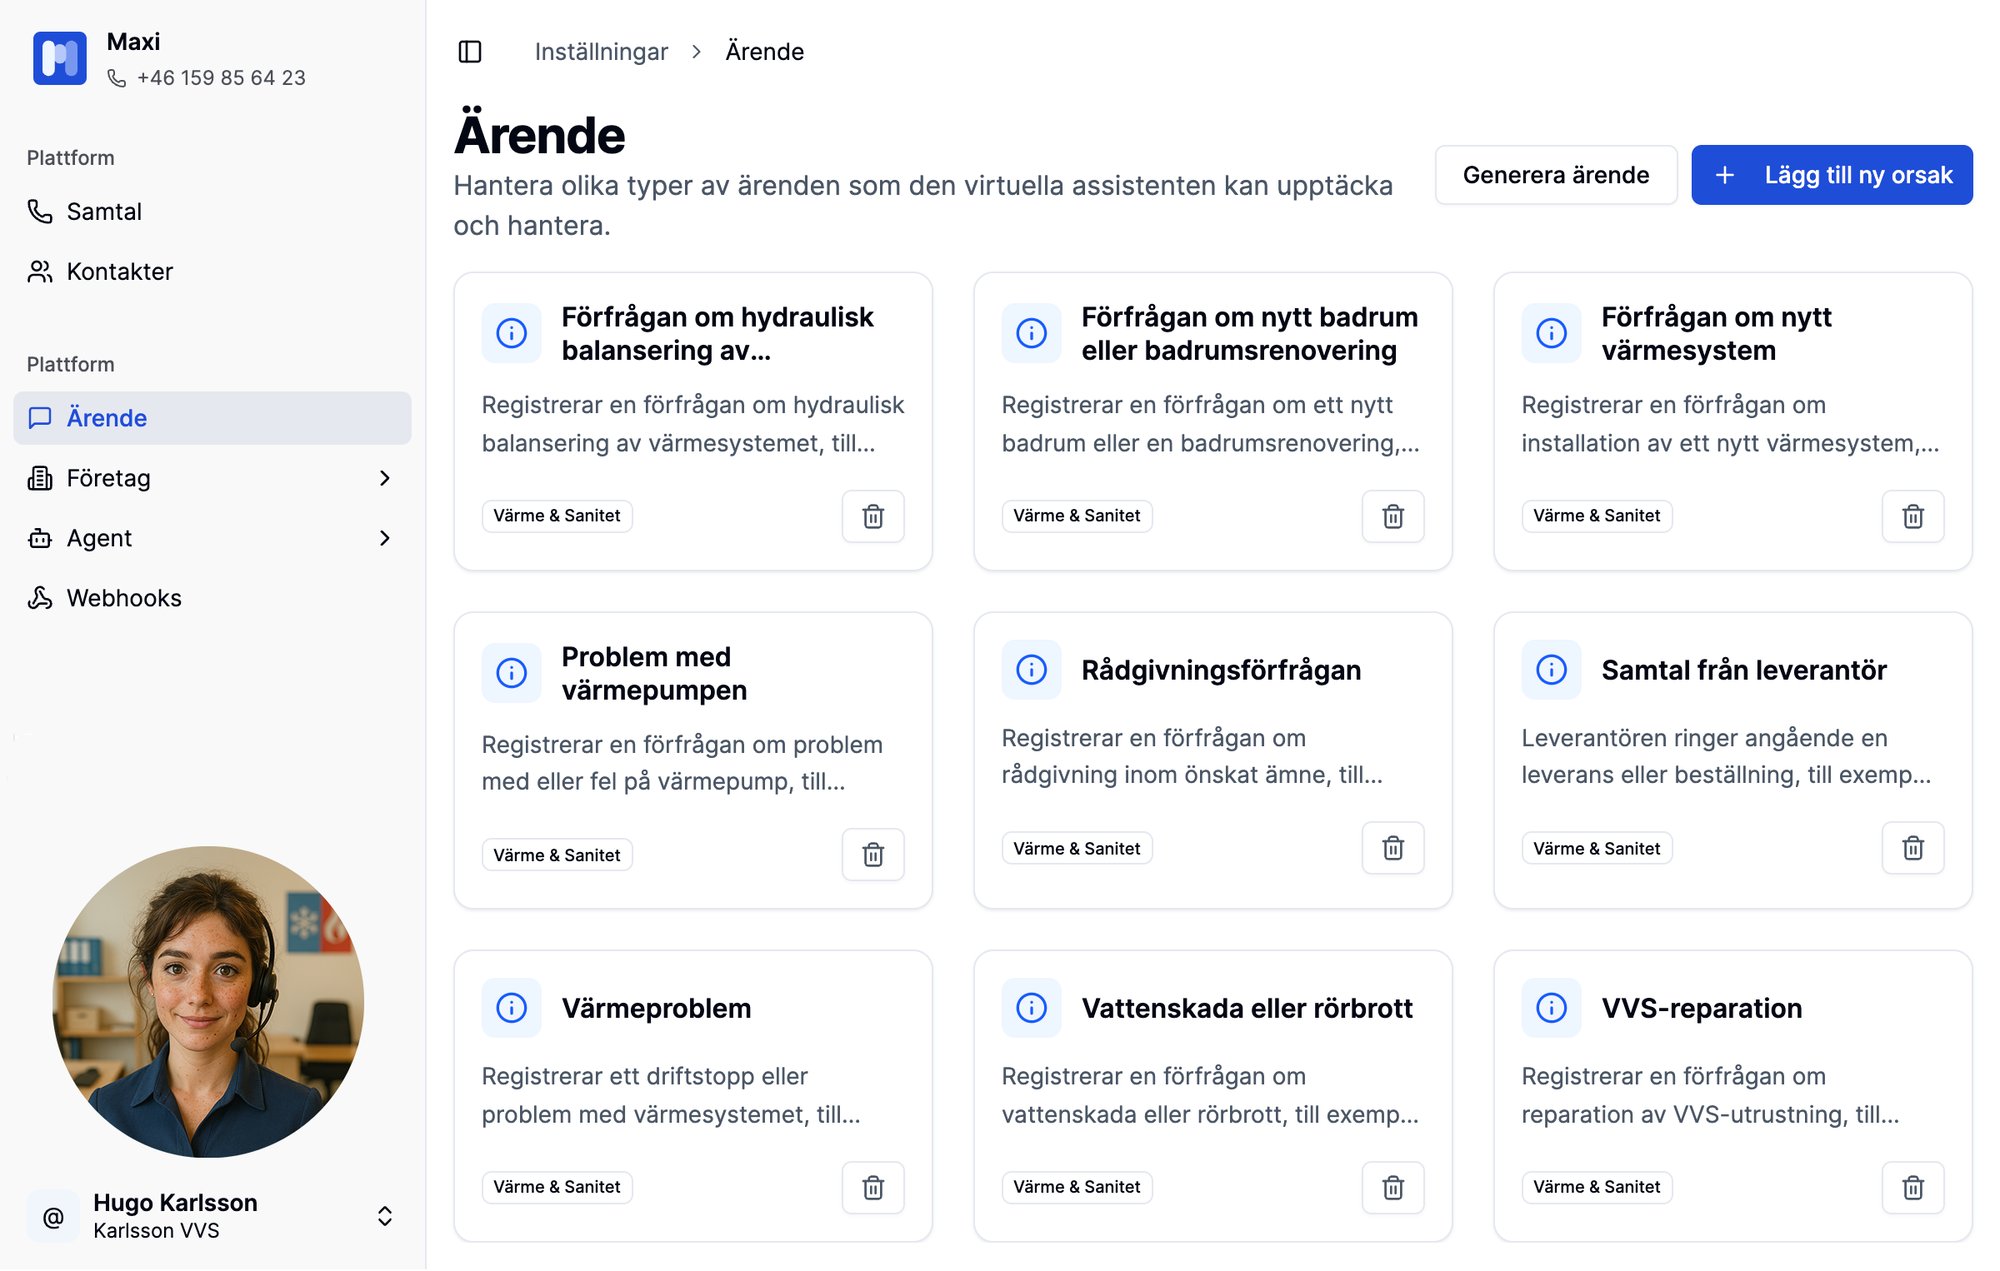Click Värme & Sanitet tag on Värmeproblem
Image resolution: width=2000 pixels, height=1271 pixels.
point(557,1187)
